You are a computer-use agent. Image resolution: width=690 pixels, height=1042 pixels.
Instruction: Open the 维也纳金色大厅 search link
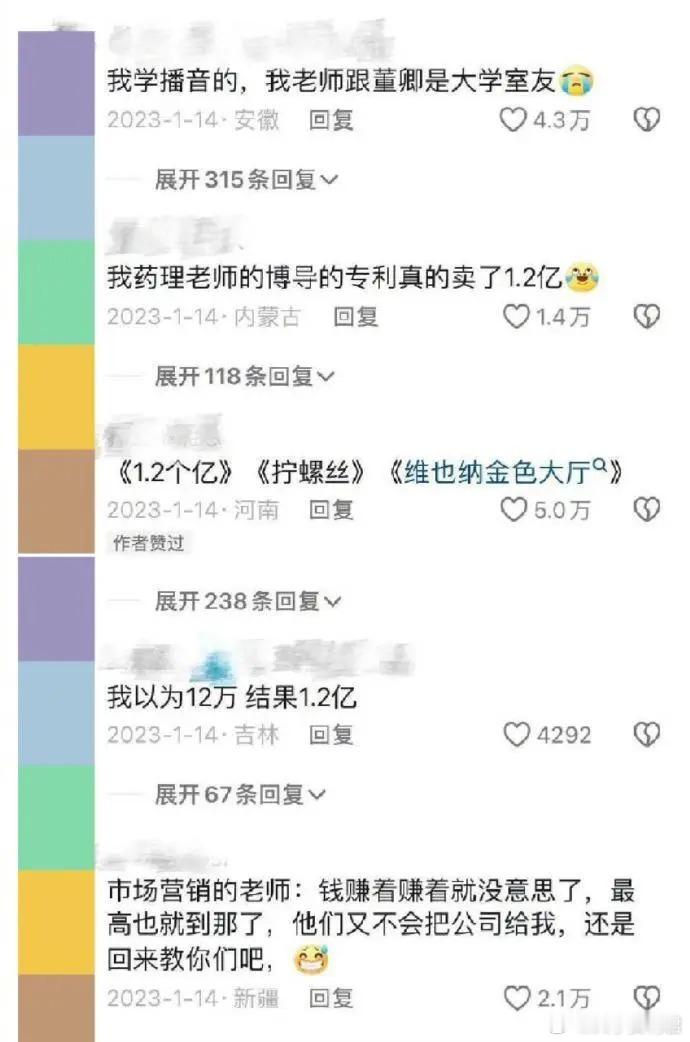(x=505, y=473)
